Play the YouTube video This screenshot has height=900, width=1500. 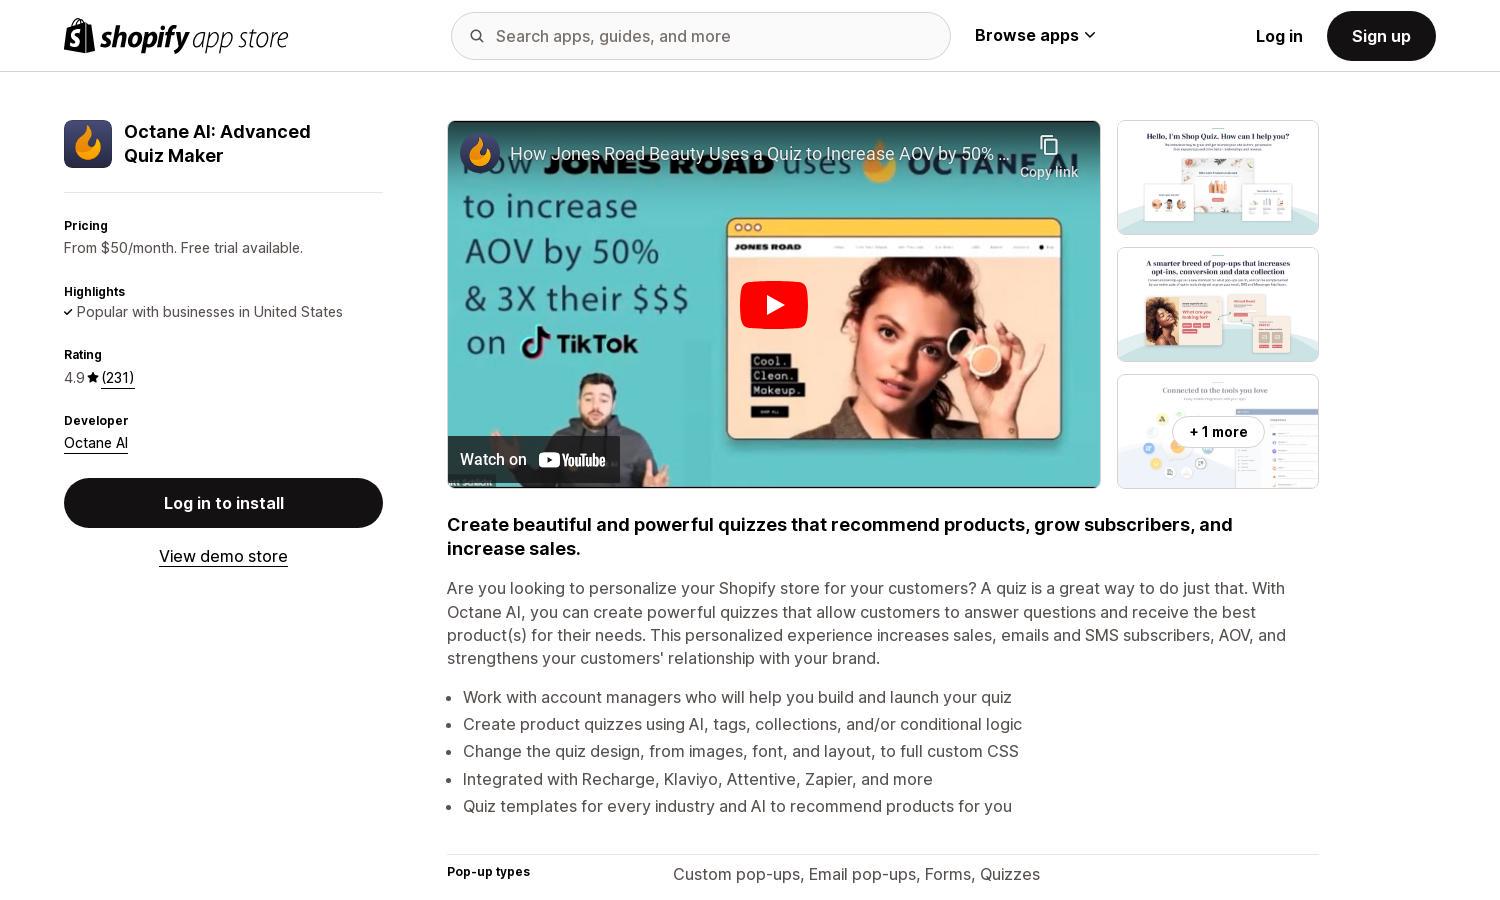click(x=774, y=305)
